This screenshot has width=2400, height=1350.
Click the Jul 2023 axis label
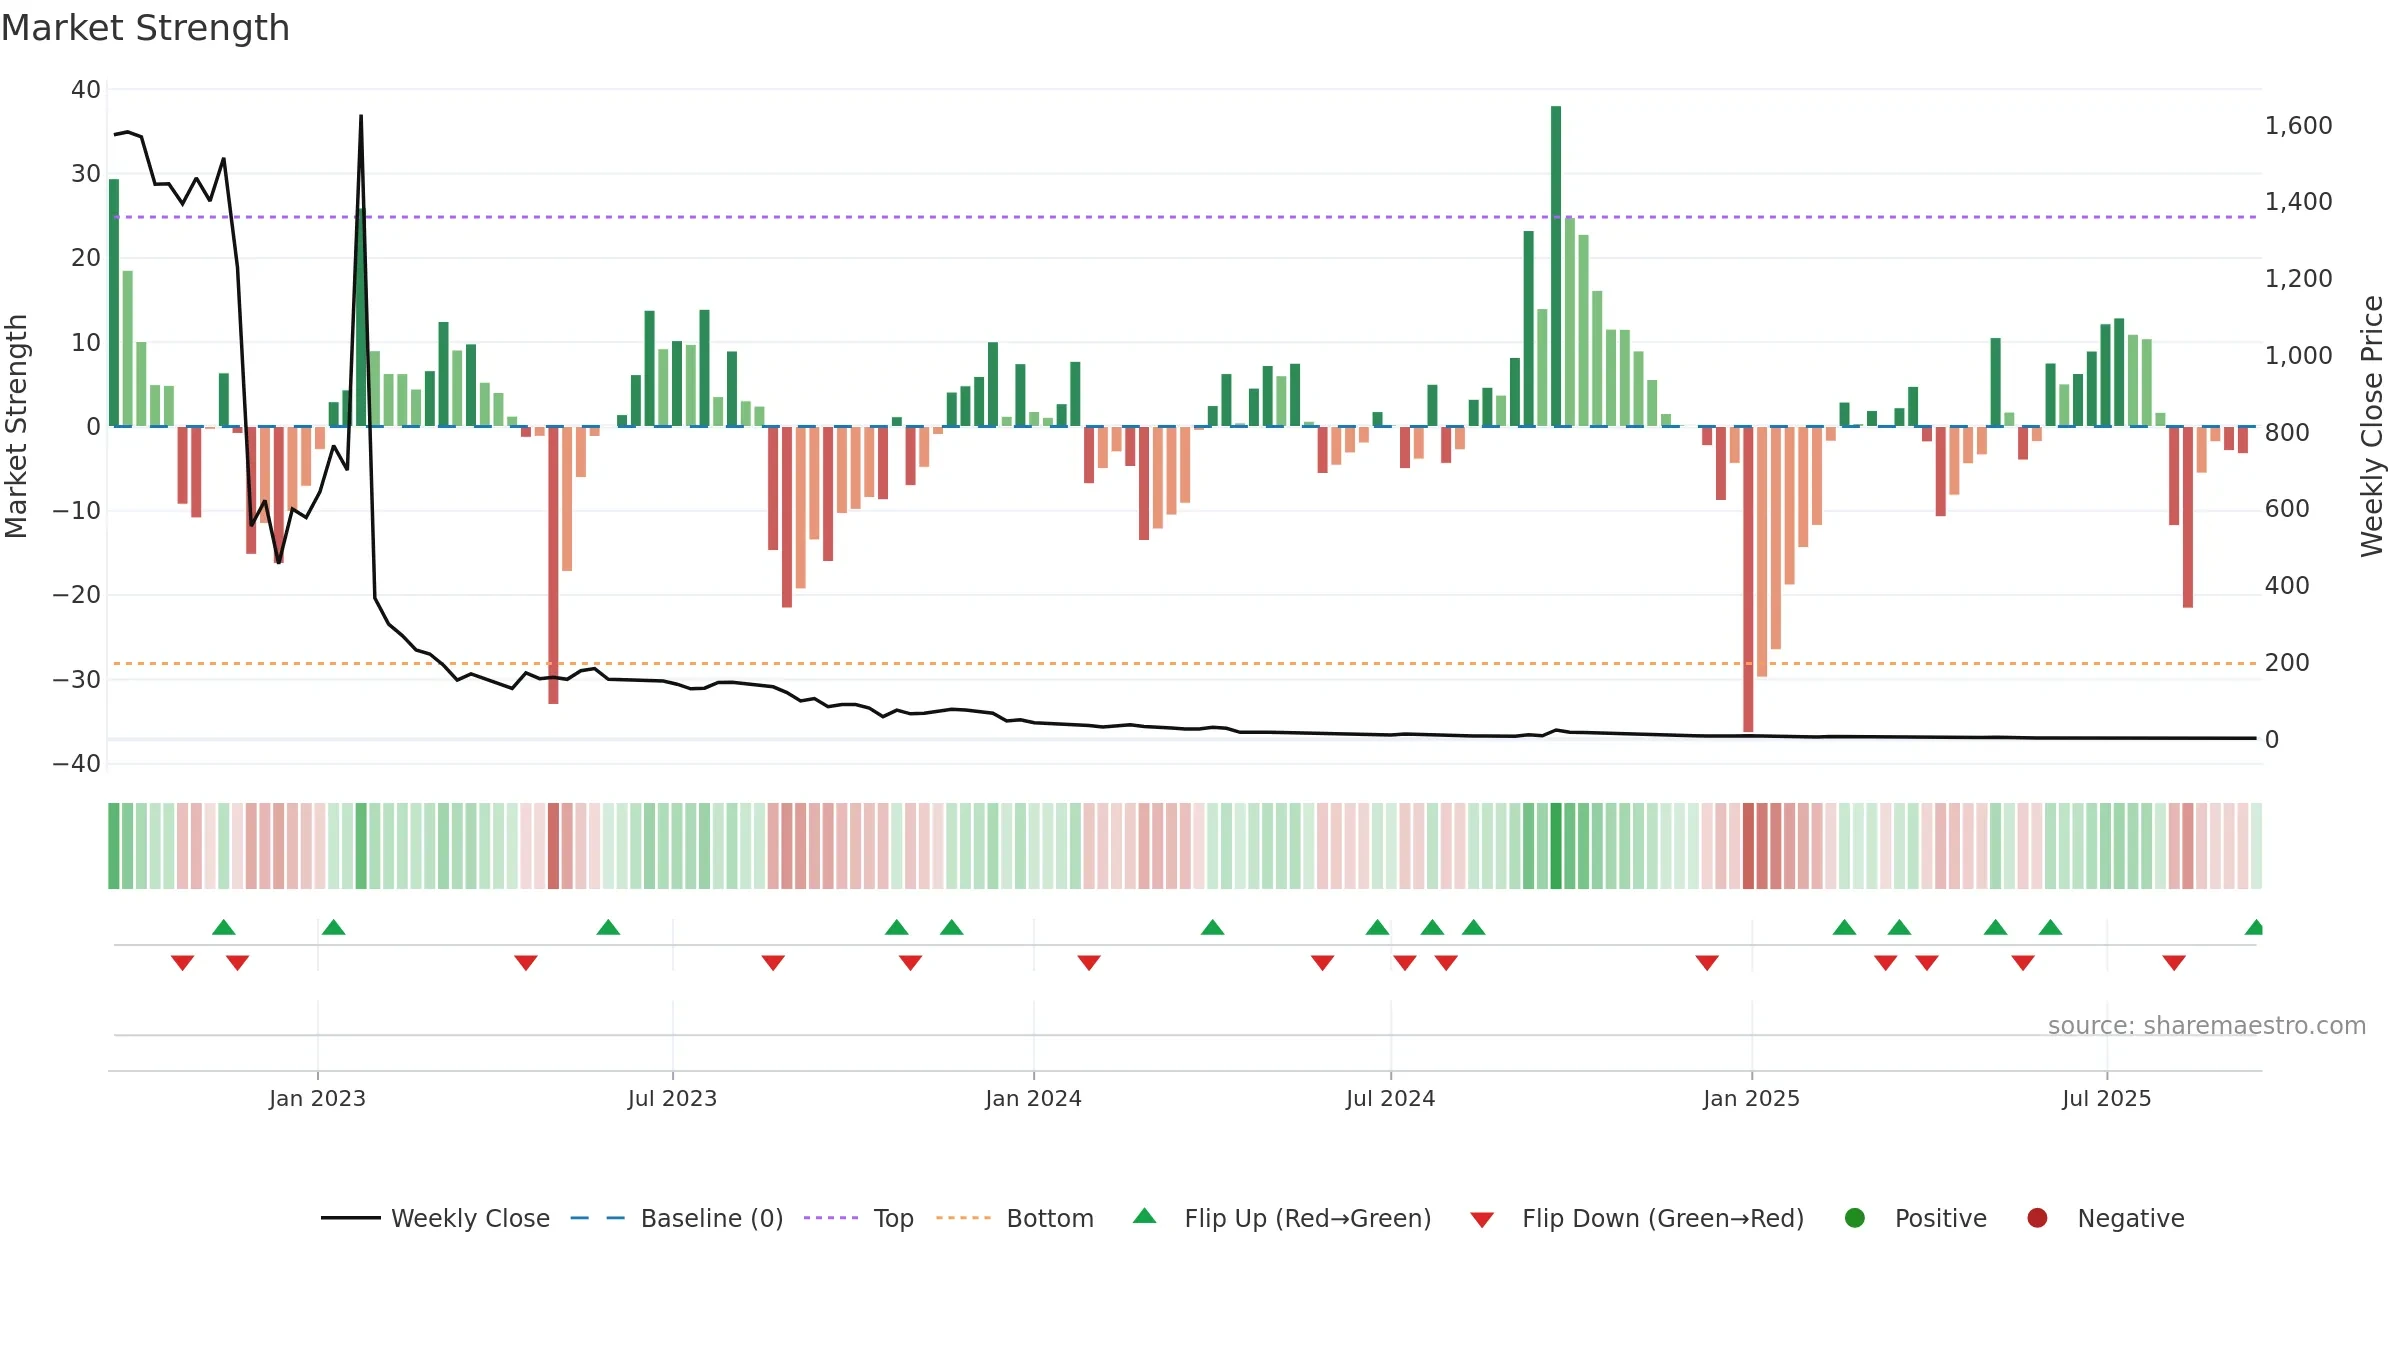click(672, 1098)
